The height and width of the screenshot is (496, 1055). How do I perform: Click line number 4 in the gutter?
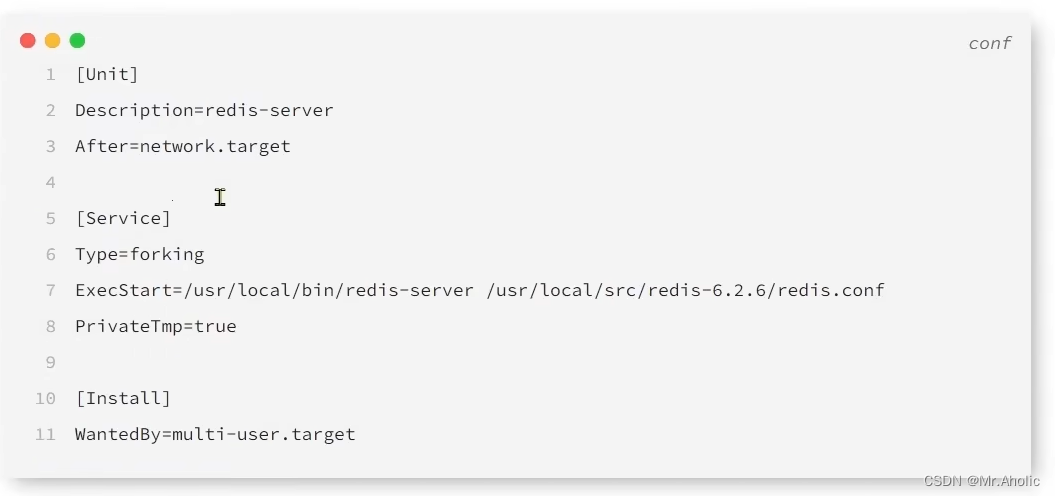pos(50,182)
